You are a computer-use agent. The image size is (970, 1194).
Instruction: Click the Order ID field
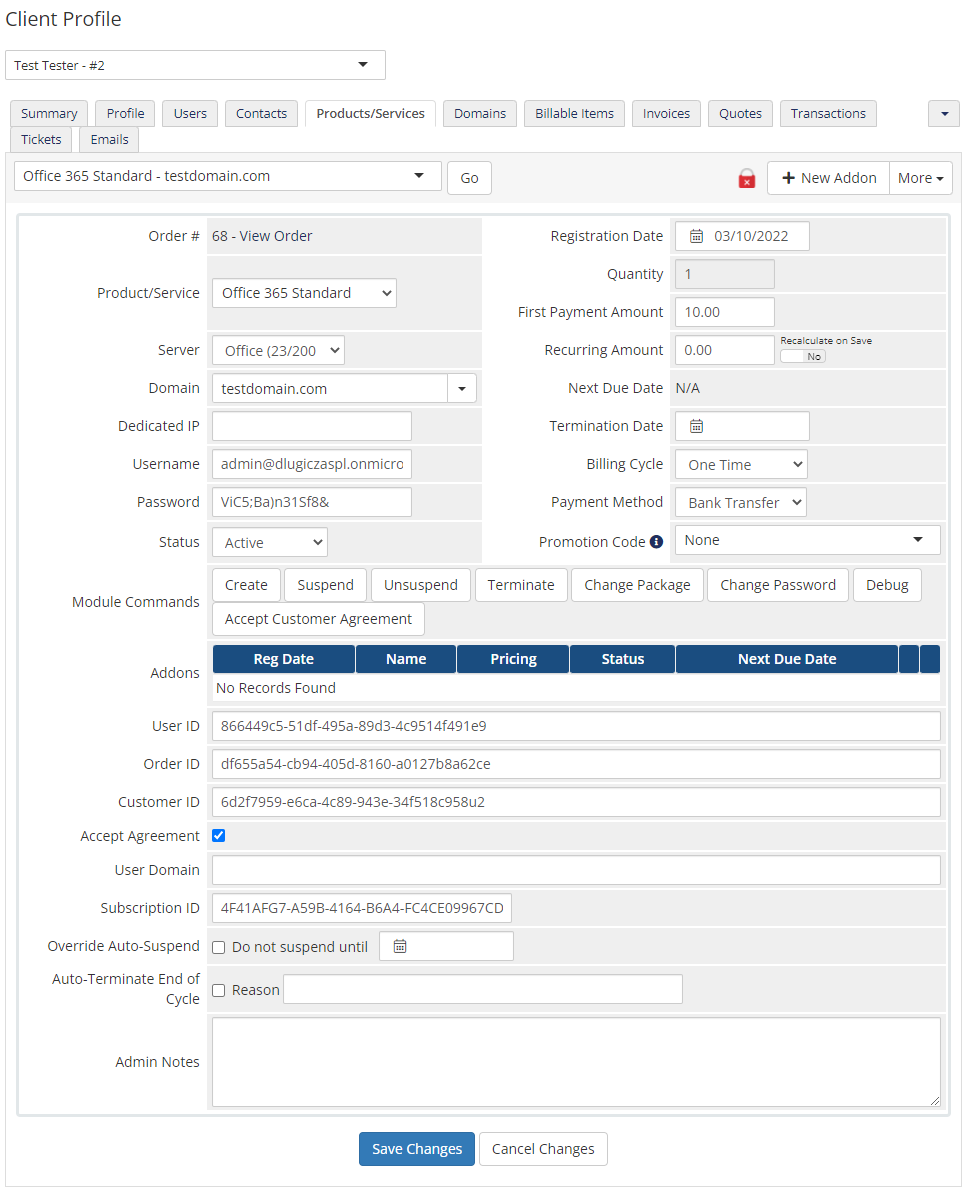576,764
